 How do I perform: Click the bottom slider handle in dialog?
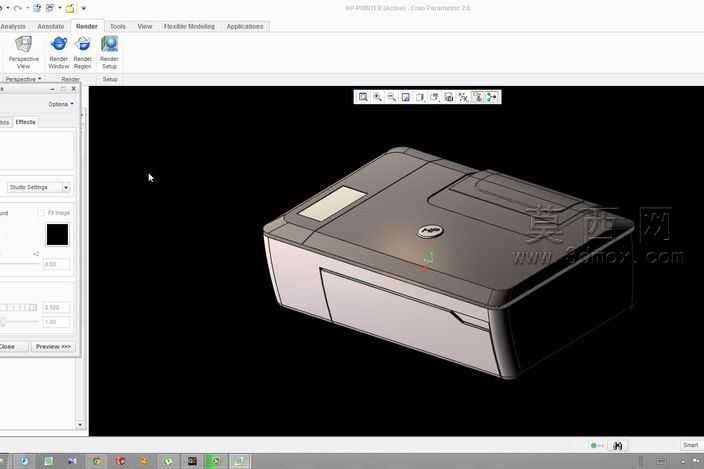pos(3,322)
